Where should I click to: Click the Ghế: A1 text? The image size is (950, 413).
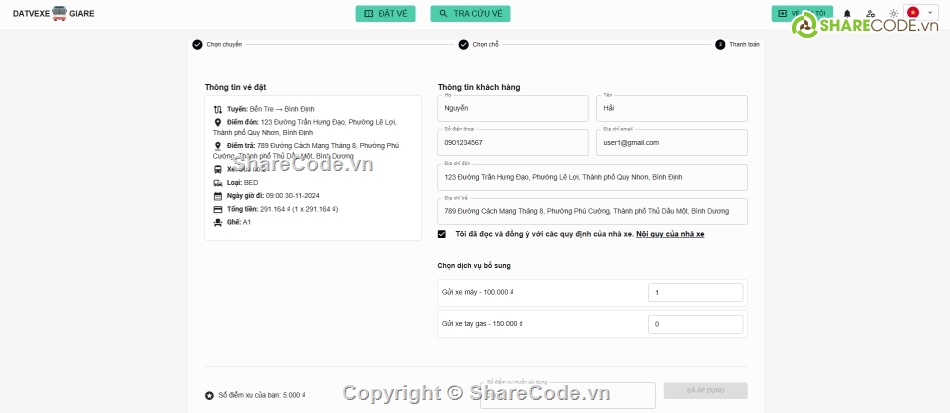(x=239, y=222)
